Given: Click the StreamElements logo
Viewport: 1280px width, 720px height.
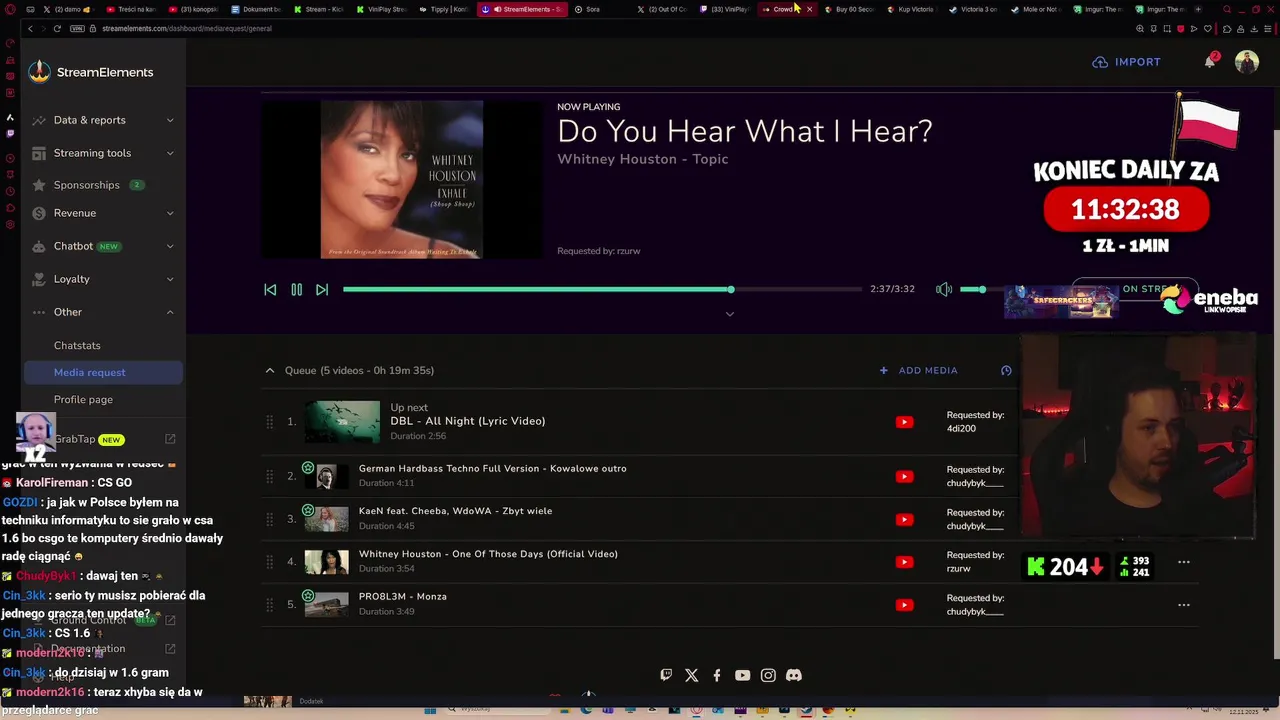Looking at the screenshot, I should pos(91,72).
